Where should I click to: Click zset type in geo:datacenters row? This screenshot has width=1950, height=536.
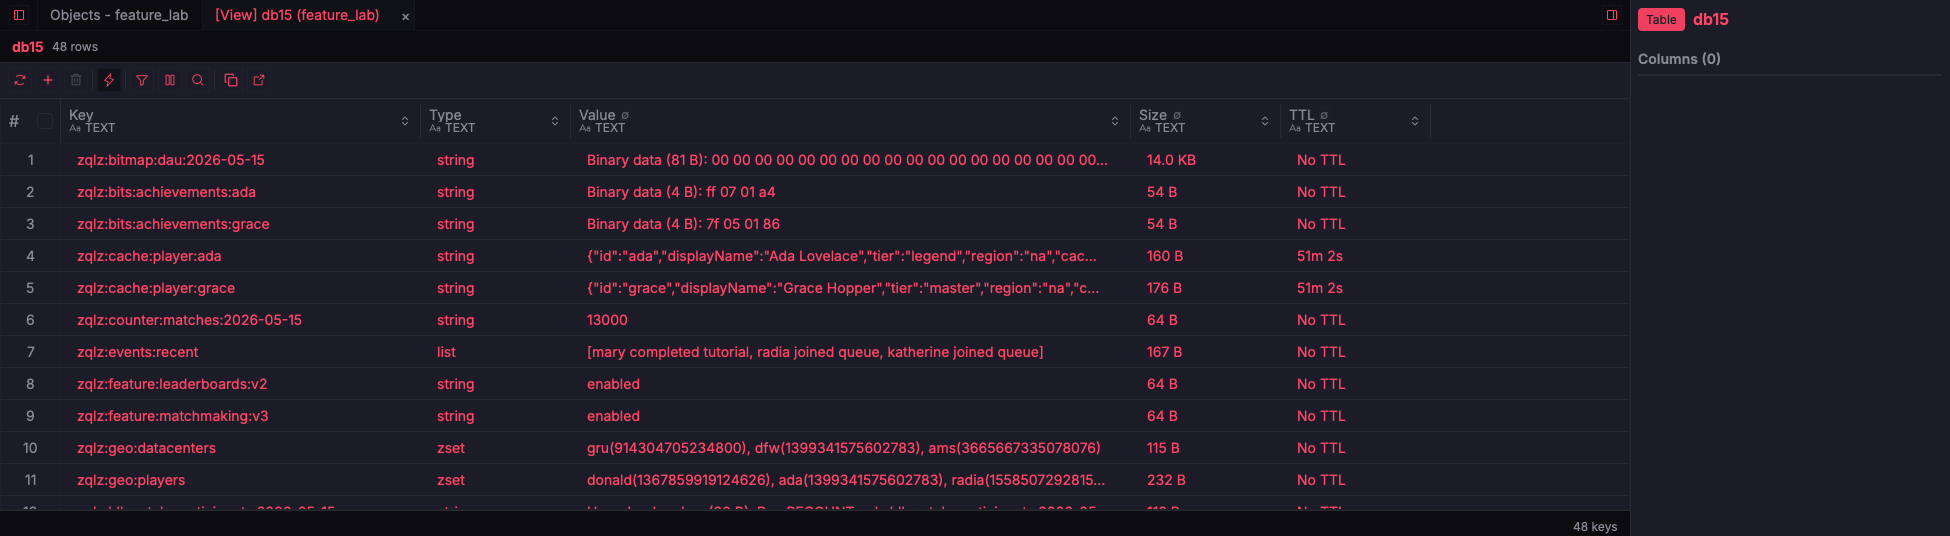[x=451, y=448]
